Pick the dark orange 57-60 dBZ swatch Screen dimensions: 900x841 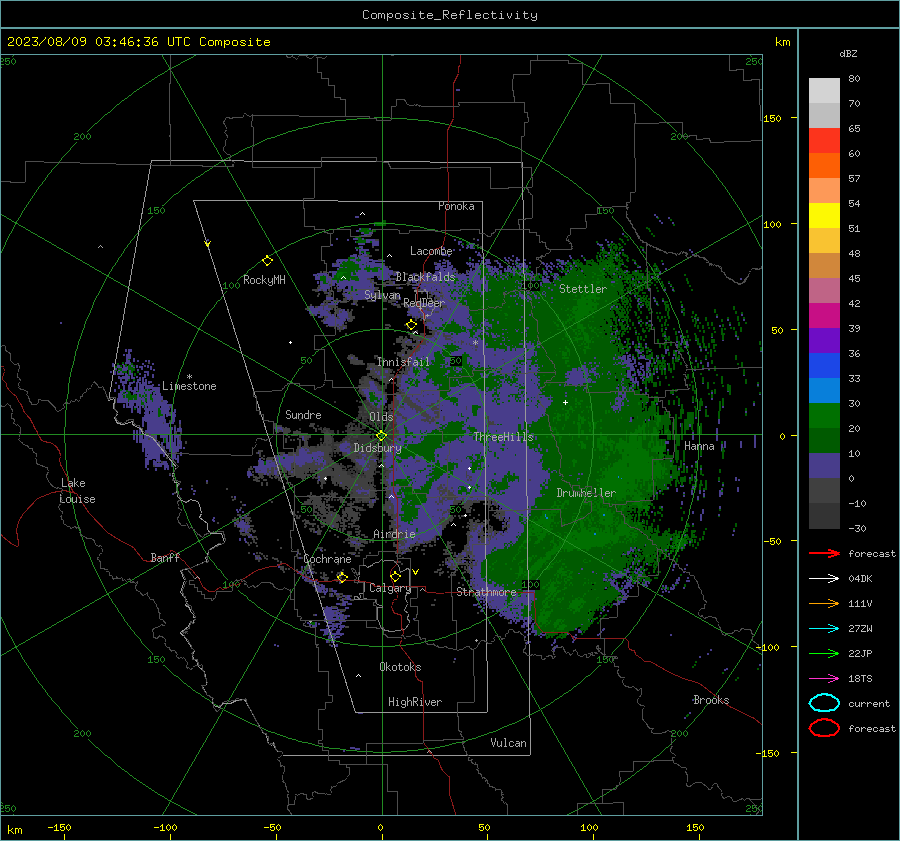pos(824,166)
